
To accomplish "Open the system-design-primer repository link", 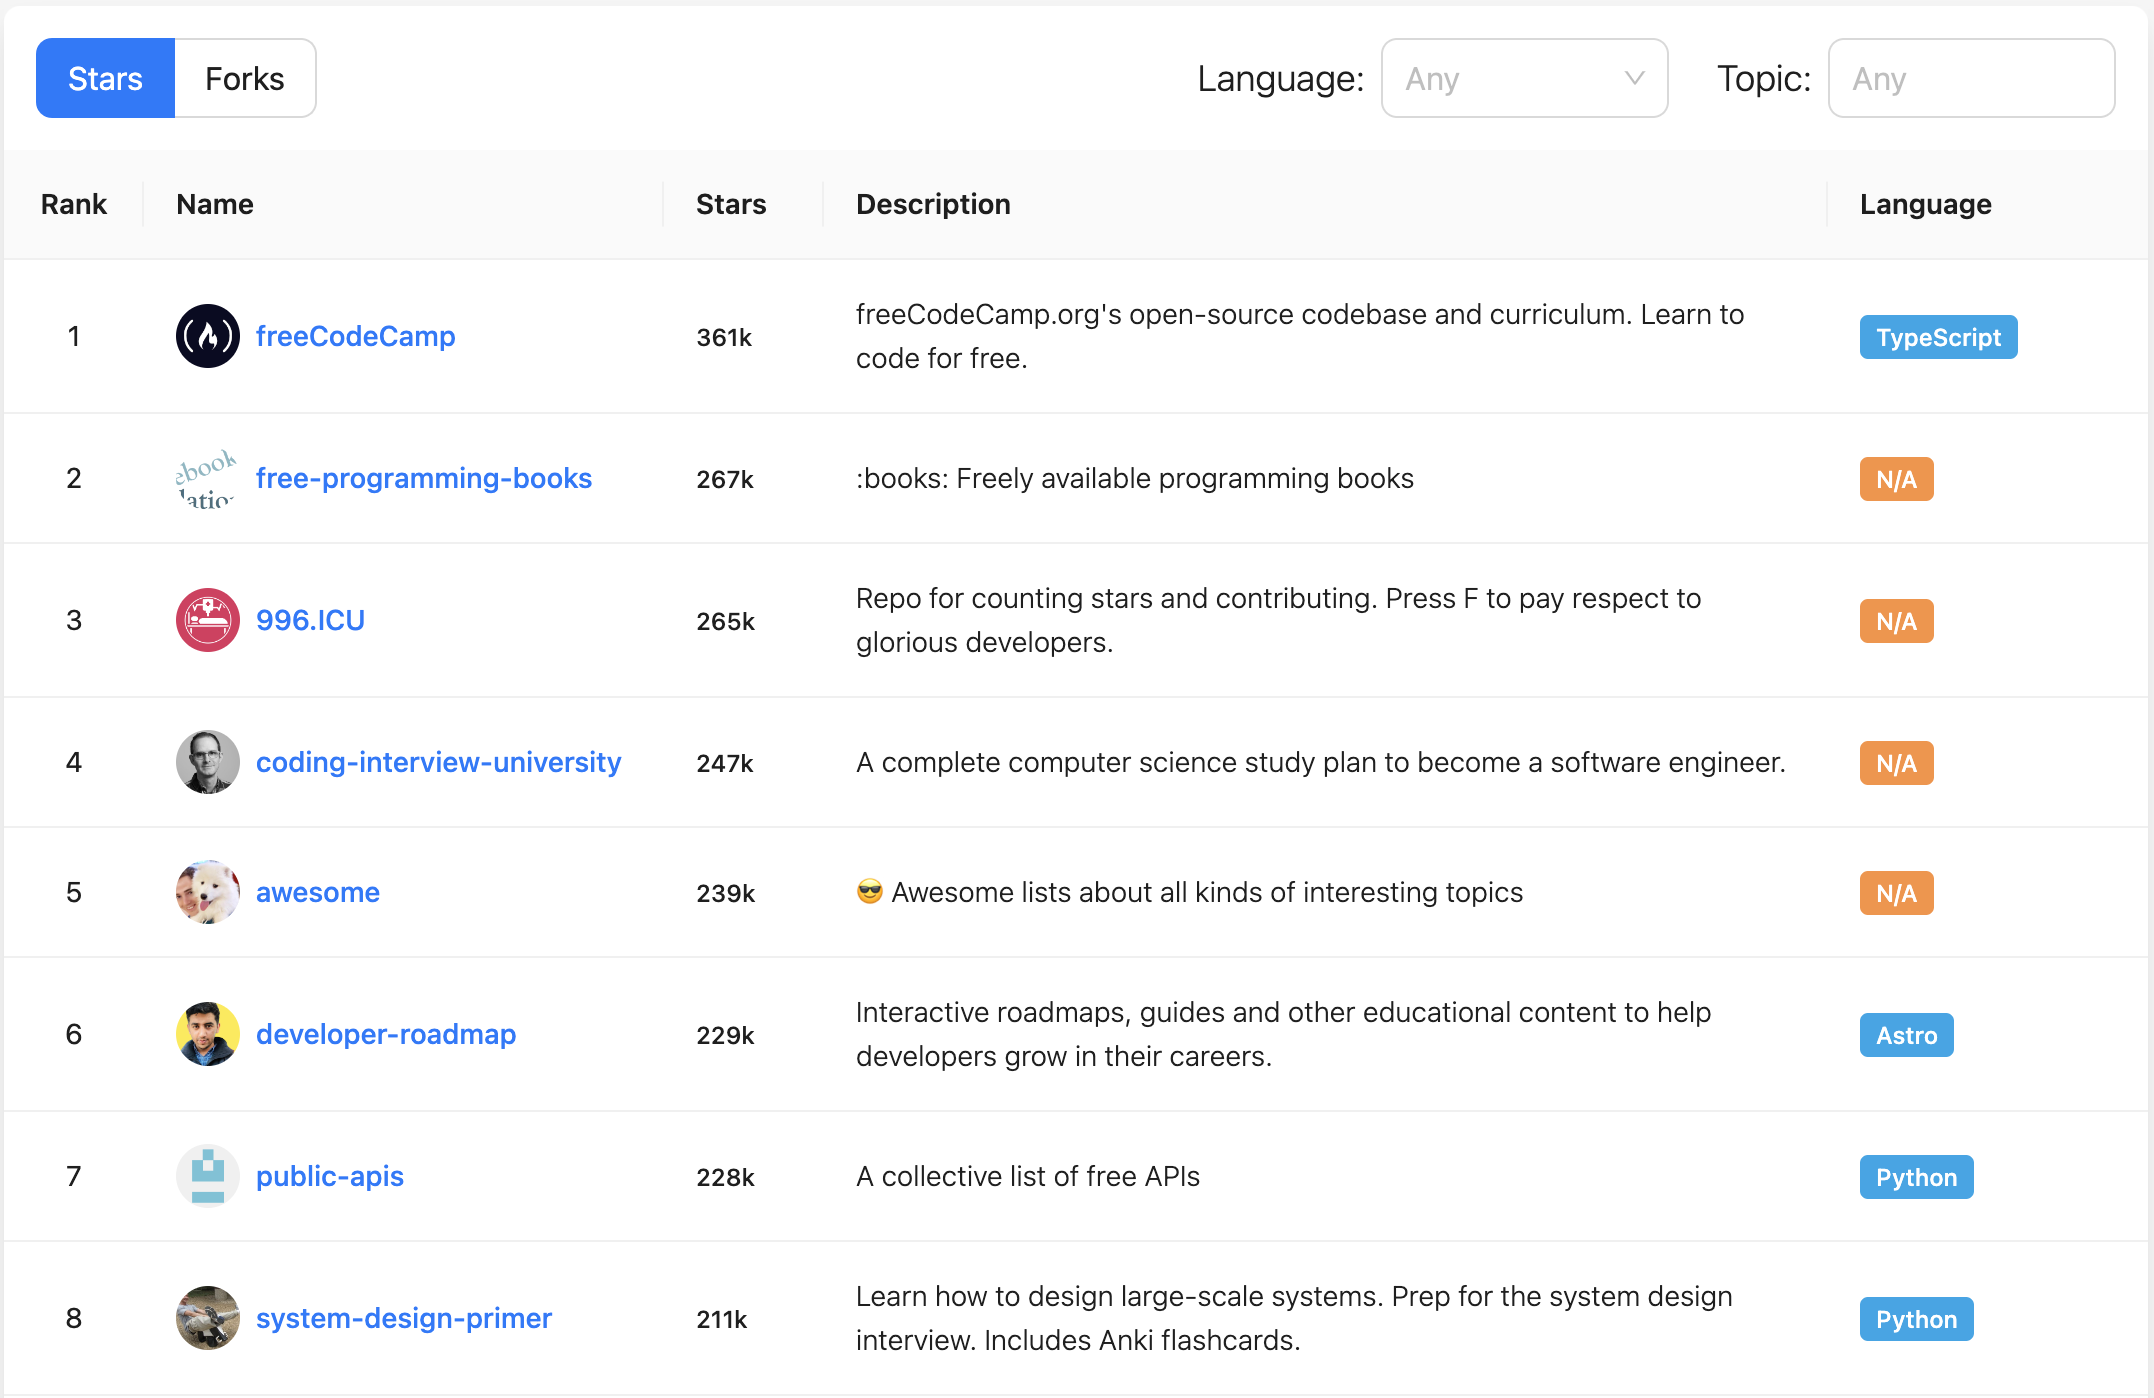I will [x=403, y=1318].
